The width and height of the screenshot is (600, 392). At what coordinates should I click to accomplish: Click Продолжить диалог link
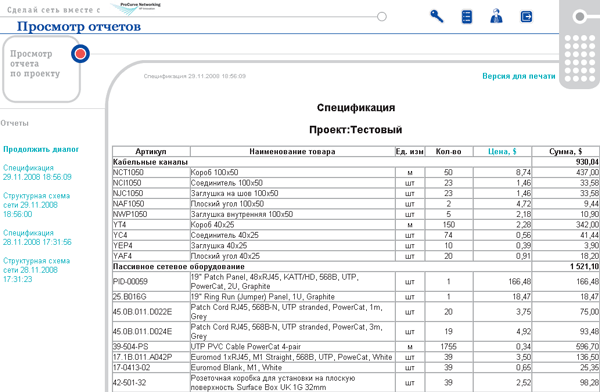pos(41,149)
